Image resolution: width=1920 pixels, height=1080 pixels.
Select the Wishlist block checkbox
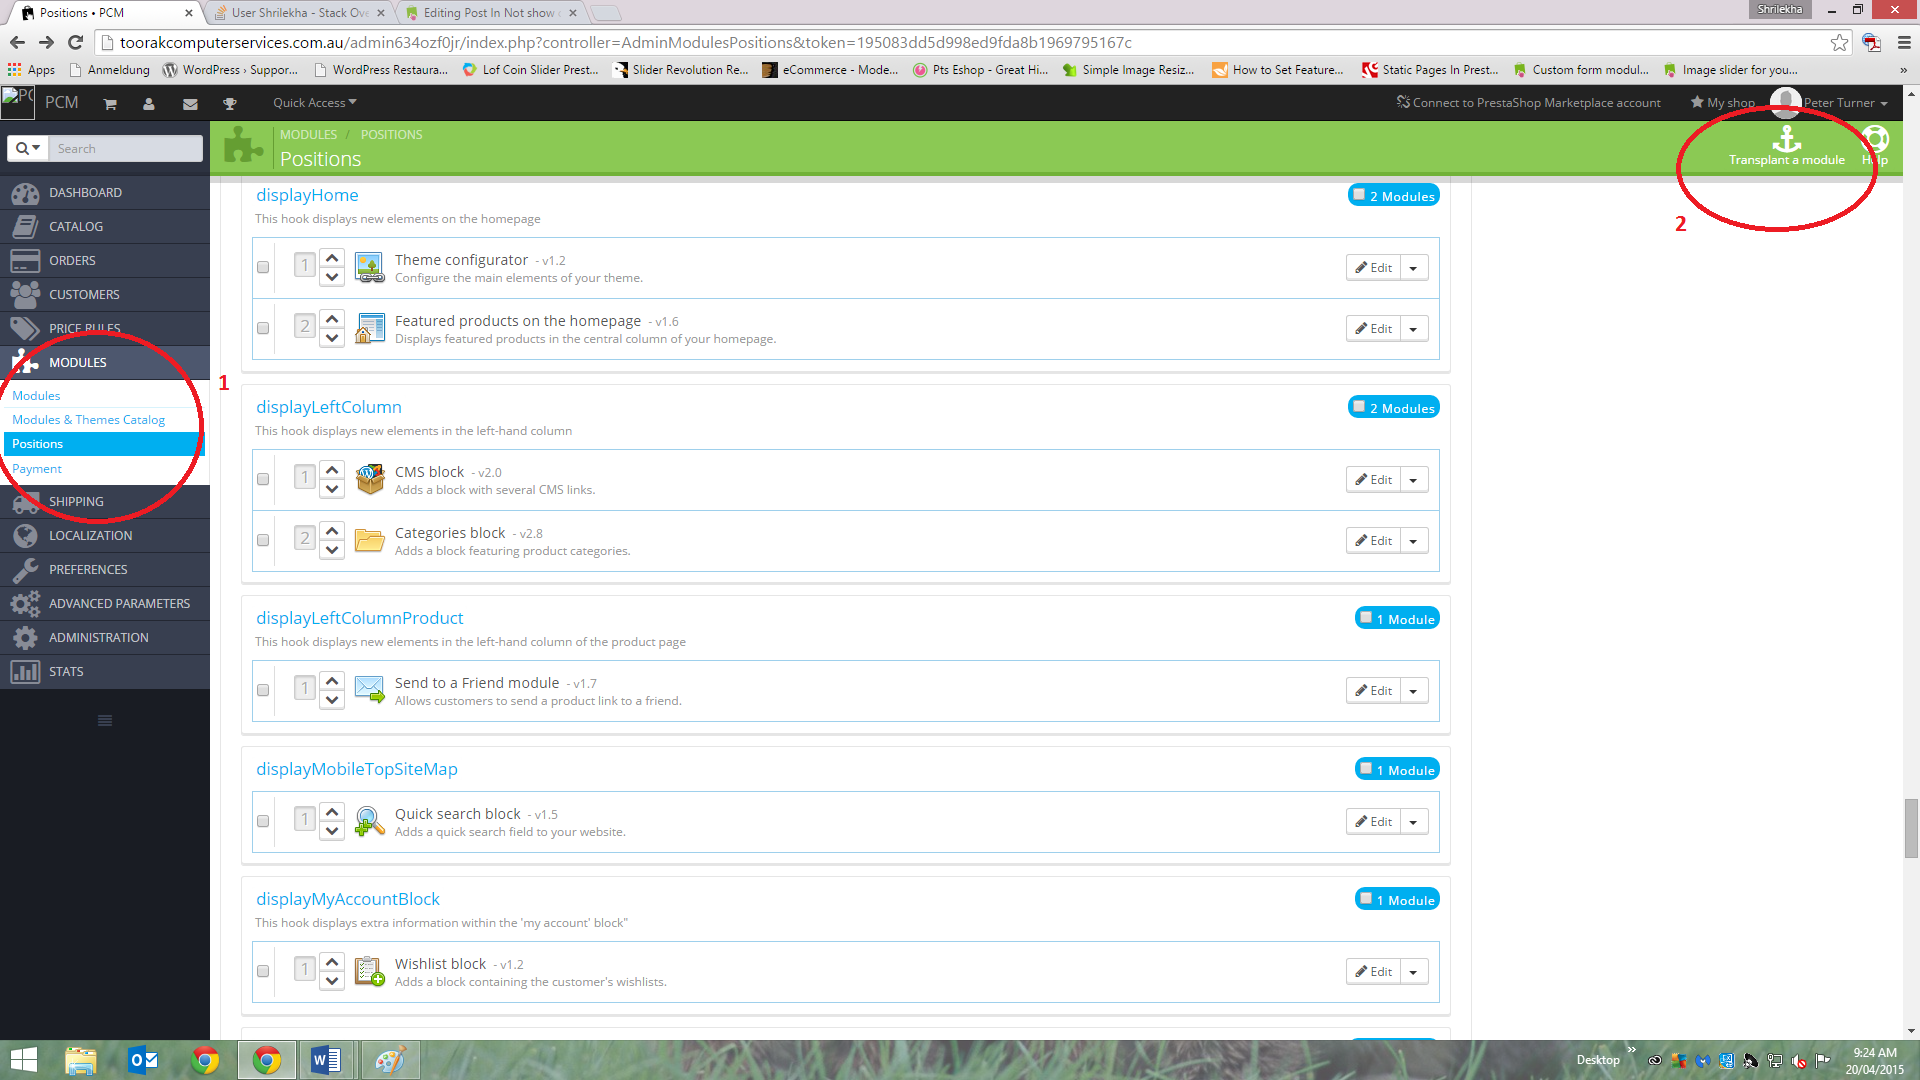pyautogui.click(x=263, y=971)
